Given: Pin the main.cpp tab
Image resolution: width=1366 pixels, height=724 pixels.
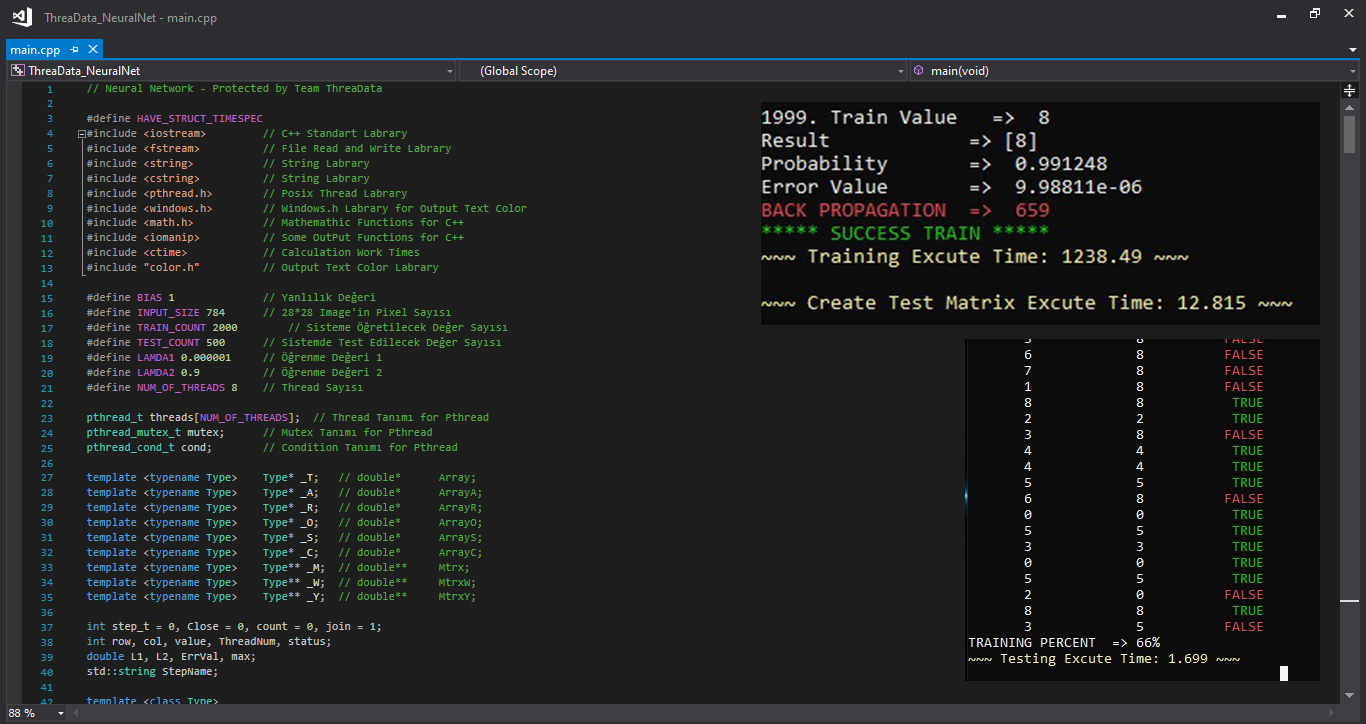Looking at the screenshot, I should (x=75, y=50).
